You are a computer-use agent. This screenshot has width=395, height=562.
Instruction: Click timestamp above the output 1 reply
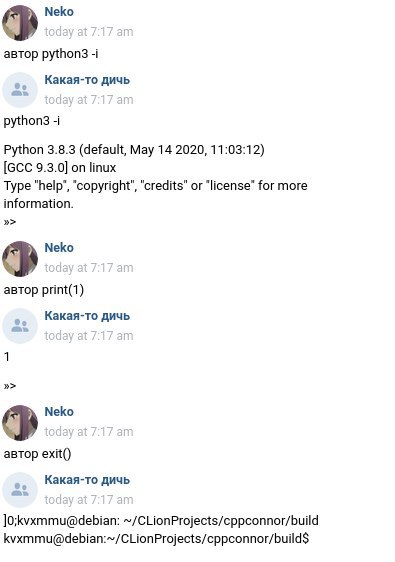coord(89,336)
